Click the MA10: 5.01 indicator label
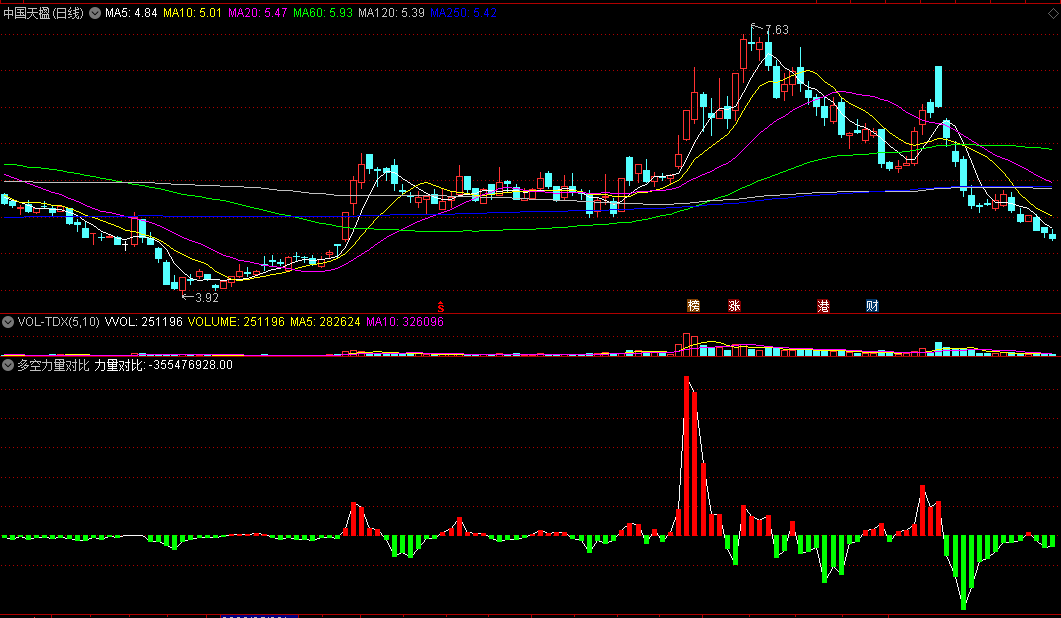Screen dimensions: 1061x618 coord(192,13)
